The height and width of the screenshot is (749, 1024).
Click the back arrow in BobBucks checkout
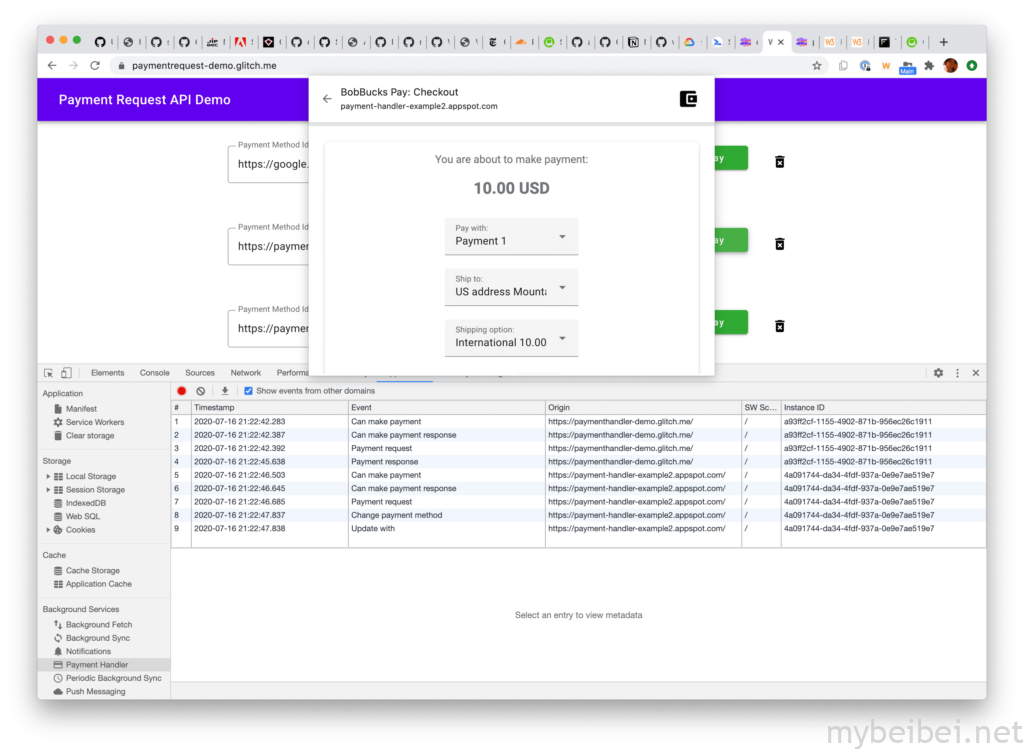pyautogui.click(x=327, y=99)
